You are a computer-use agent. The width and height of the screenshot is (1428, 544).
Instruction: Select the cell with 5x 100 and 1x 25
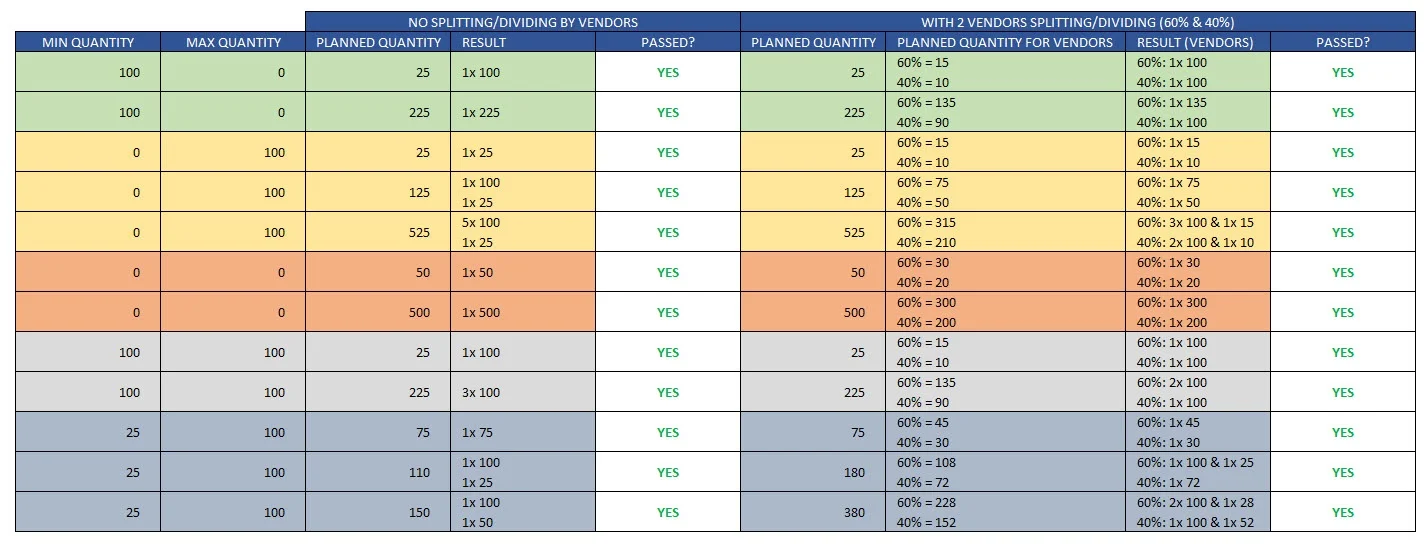click(525, 232)
